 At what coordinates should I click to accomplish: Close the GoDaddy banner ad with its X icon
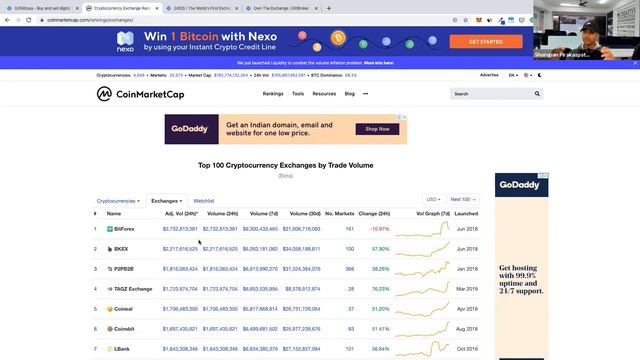tap(404, 117)
